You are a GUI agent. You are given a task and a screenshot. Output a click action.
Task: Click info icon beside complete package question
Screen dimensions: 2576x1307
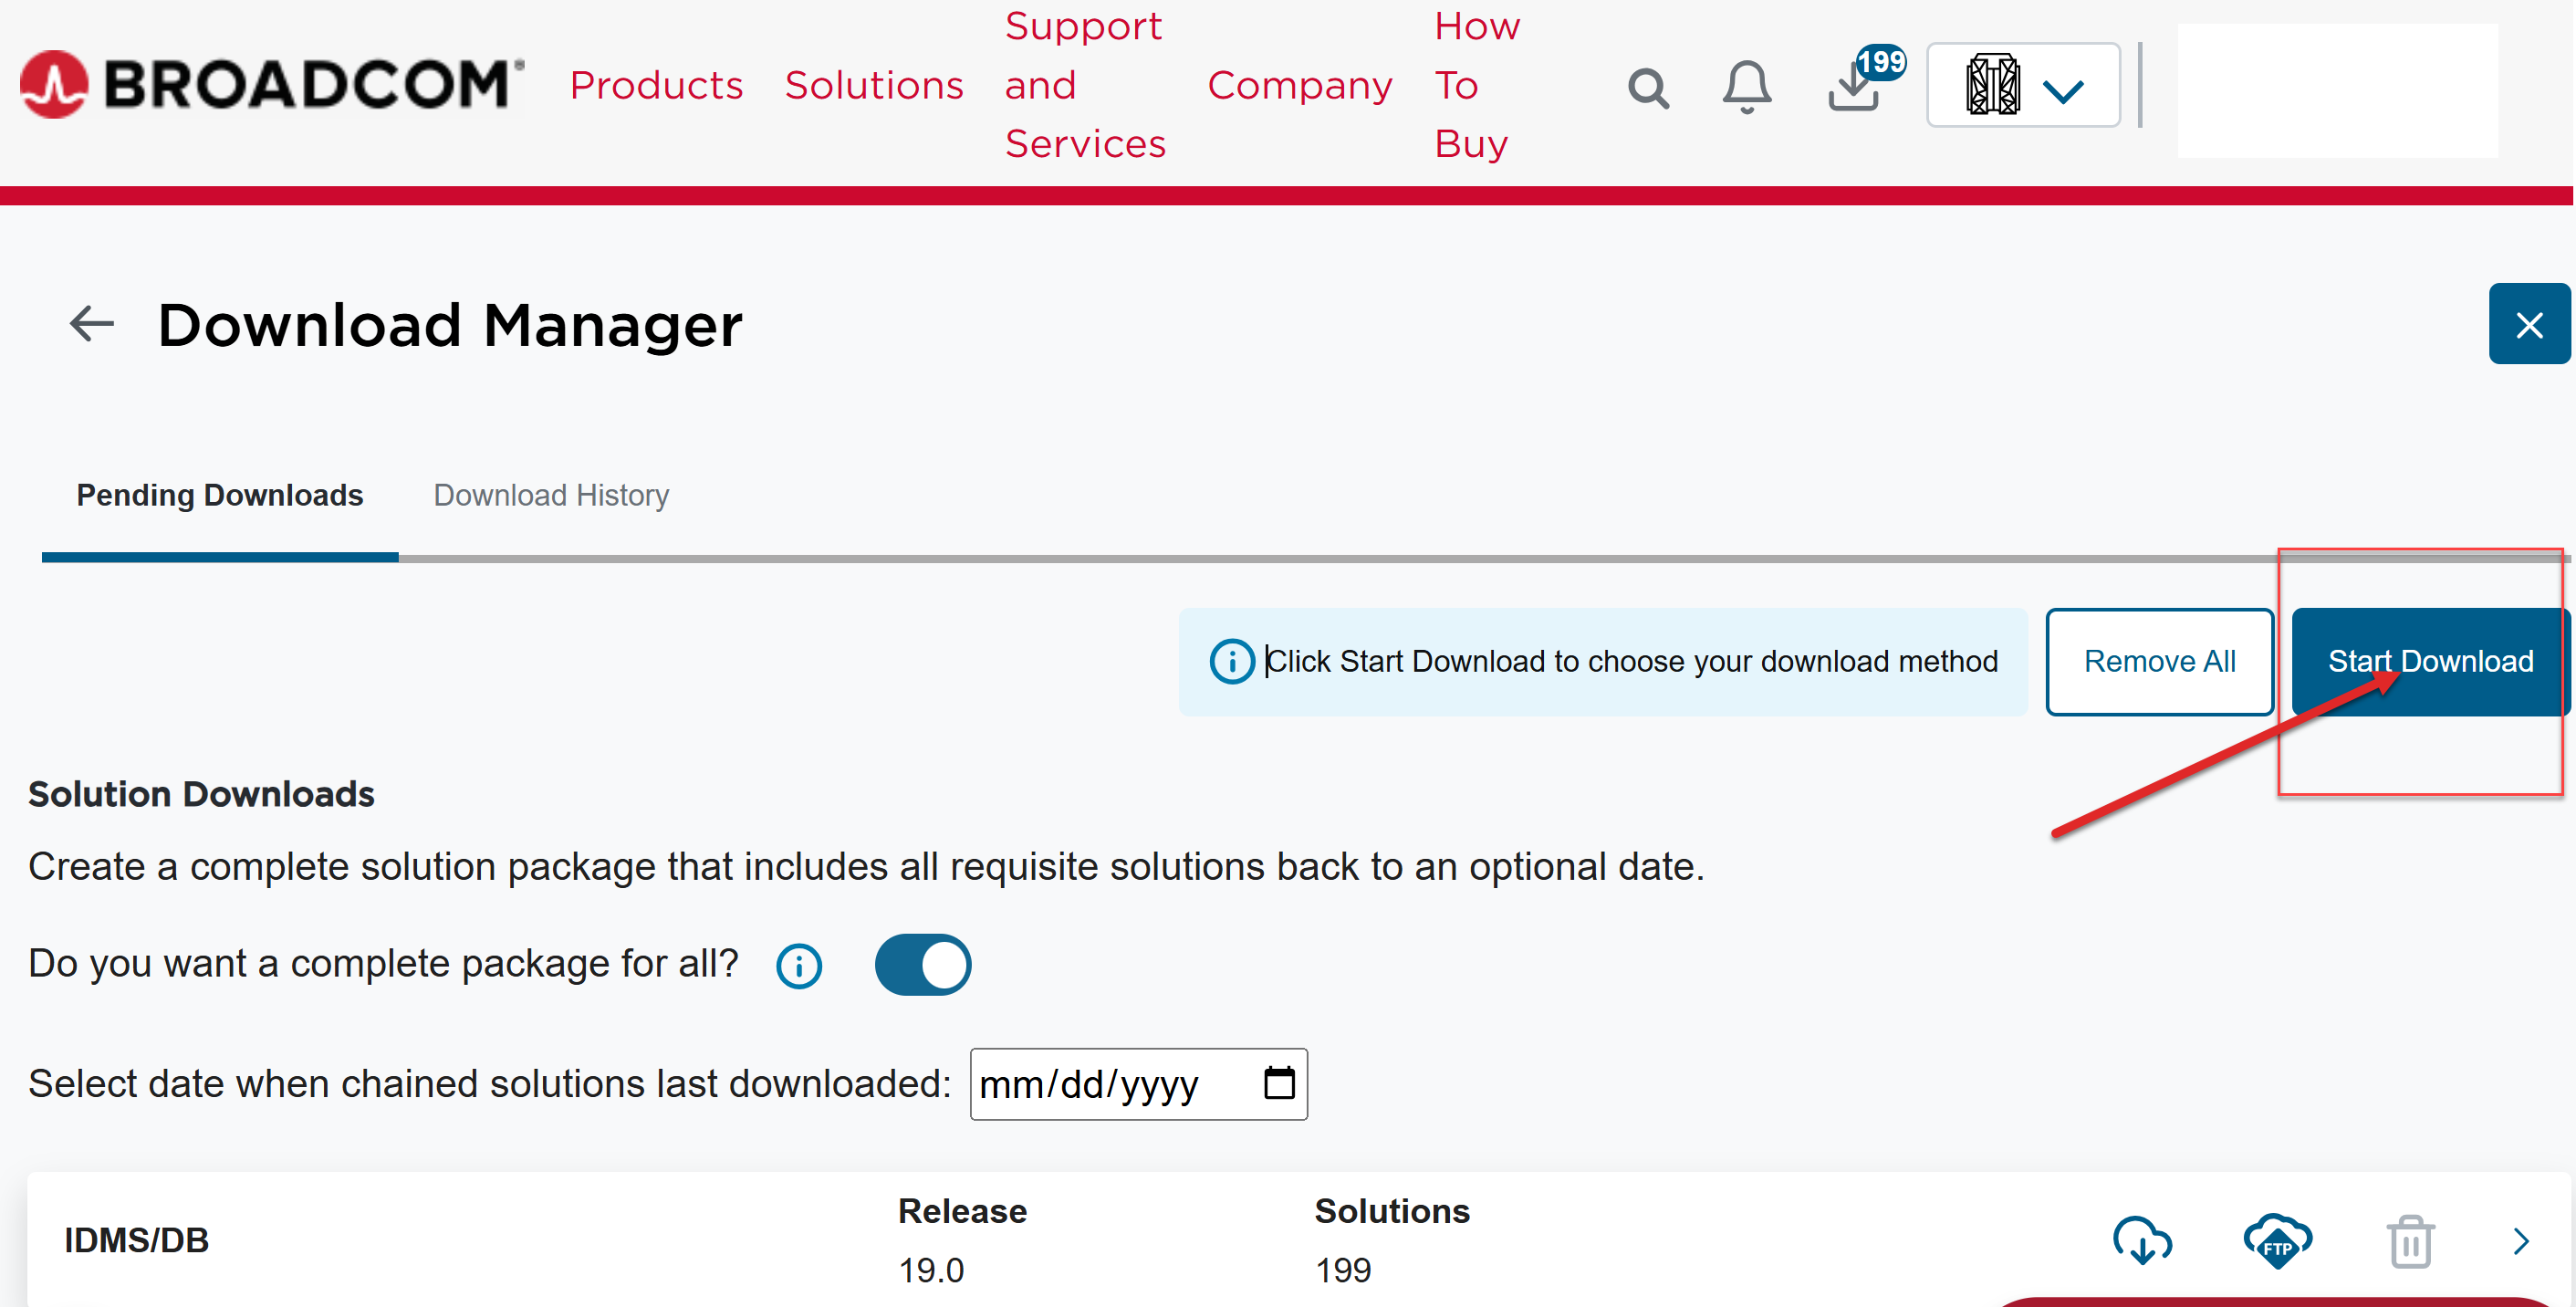[798, 965]
